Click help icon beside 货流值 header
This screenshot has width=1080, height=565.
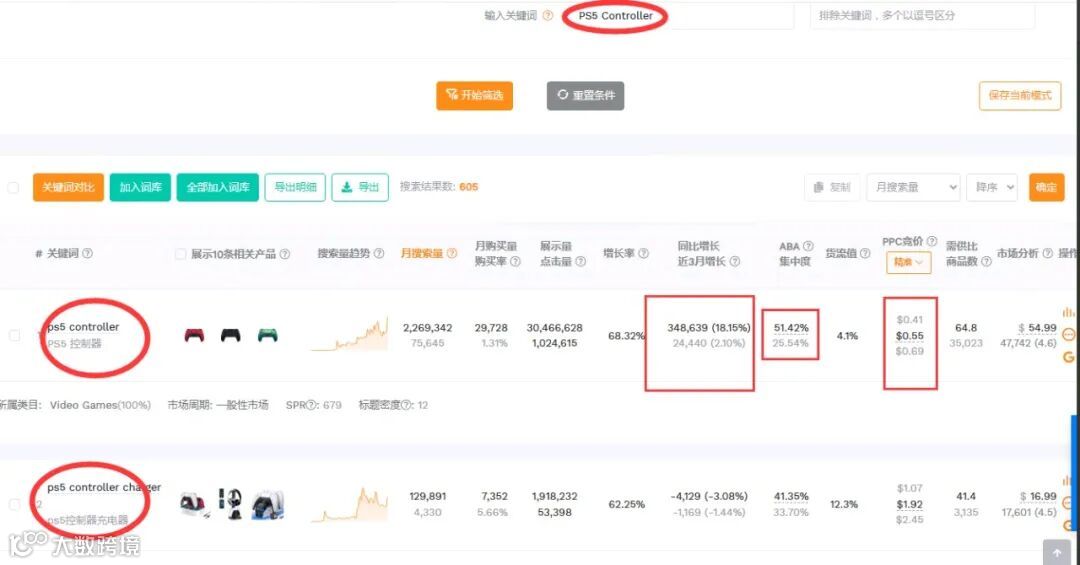pos(865,253)
